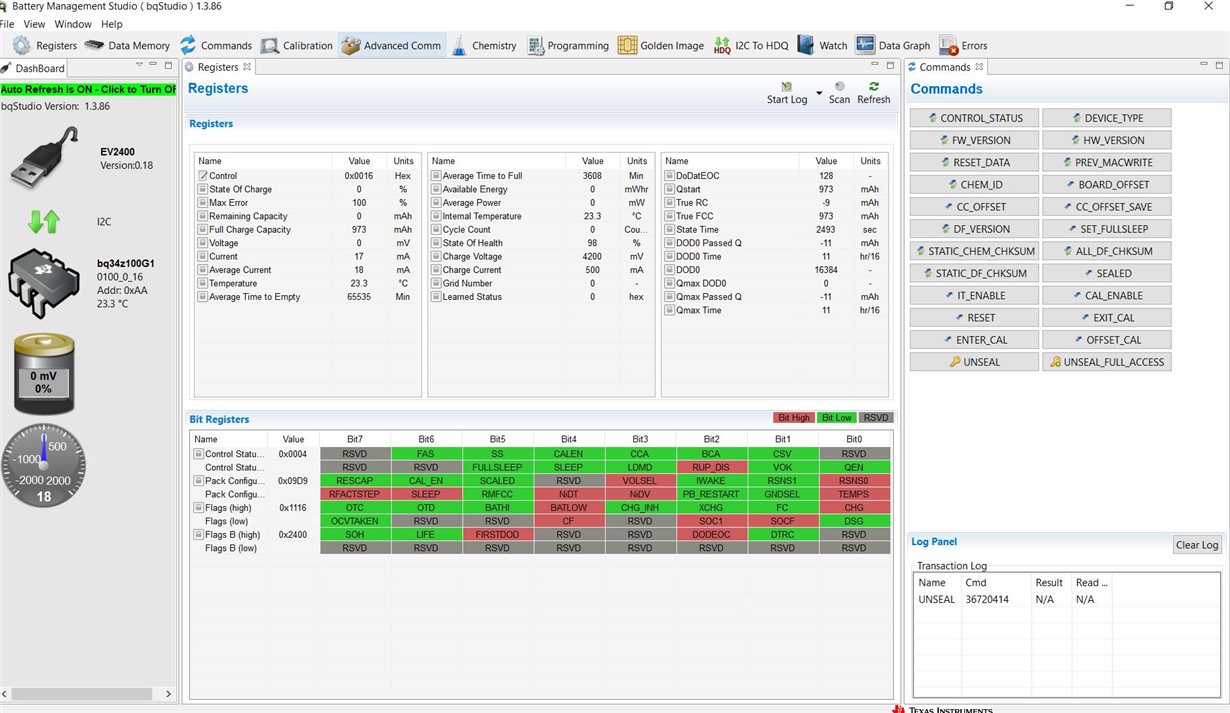Open the Golden Image tool
The image size is (1230, 713).
(661, 45)
